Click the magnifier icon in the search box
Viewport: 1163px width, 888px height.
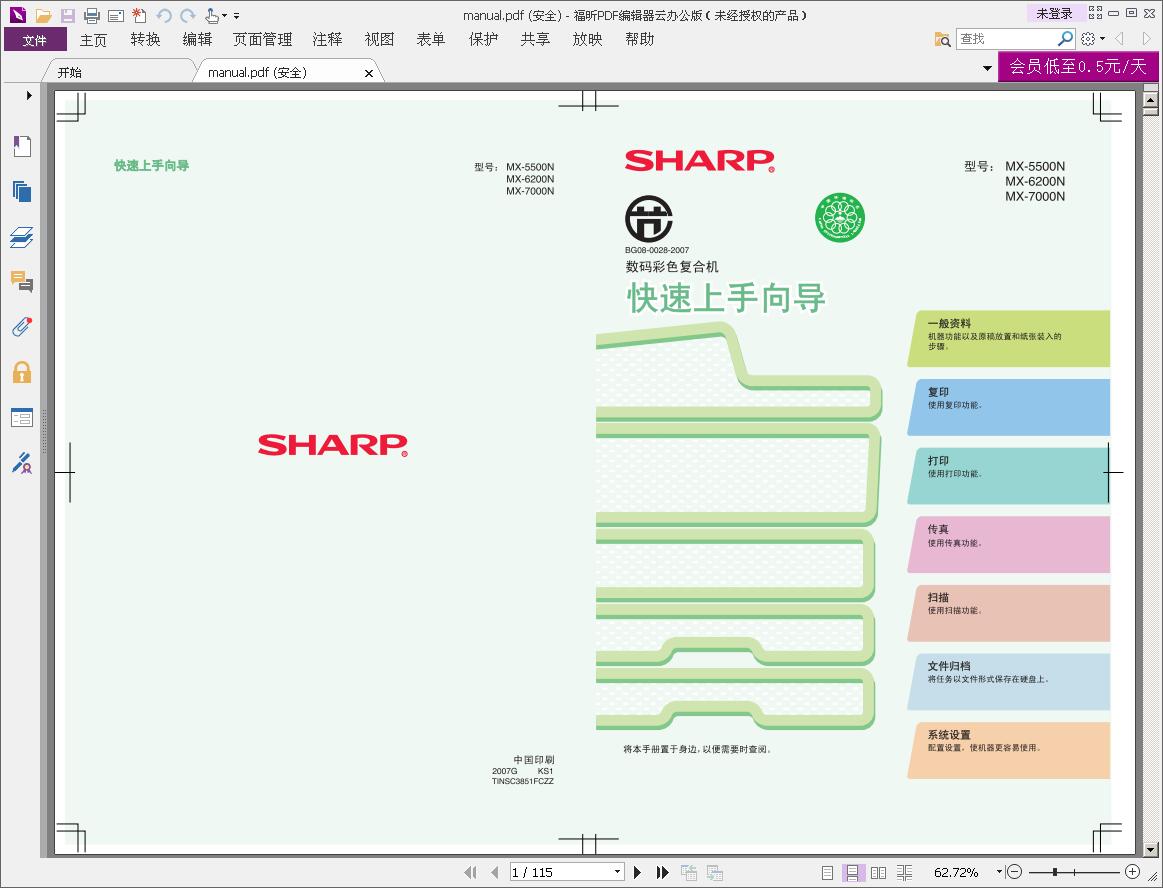(1065, 39)
